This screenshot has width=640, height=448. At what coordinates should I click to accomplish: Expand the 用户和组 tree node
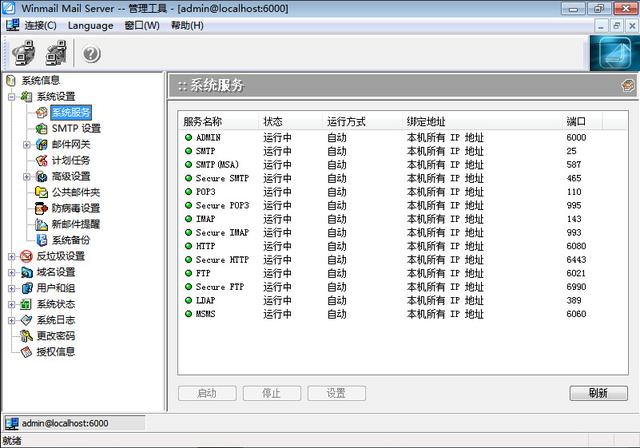(x=12, y=288)
